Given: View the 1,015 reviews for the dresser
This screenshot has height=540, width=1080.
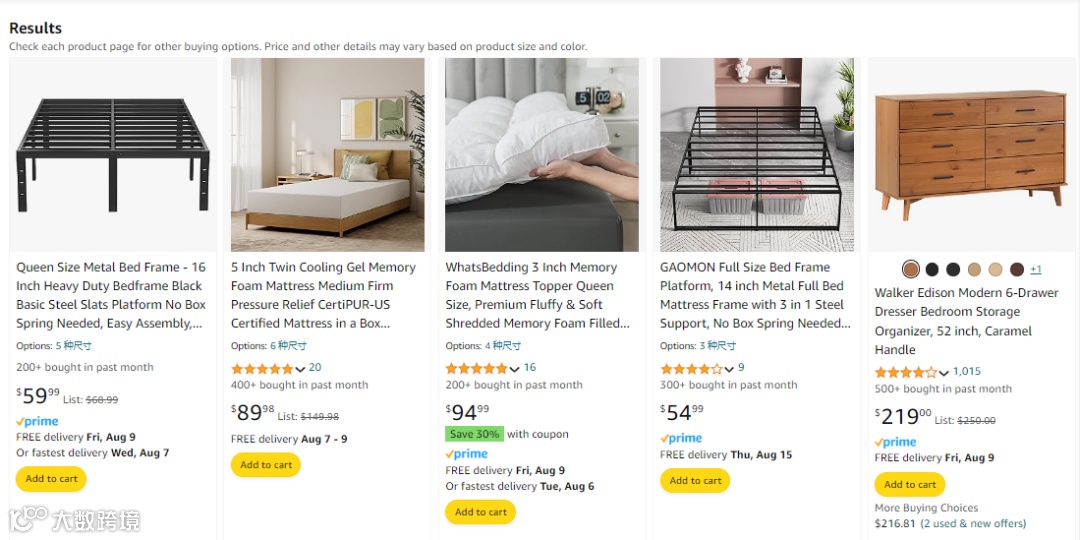Looking at the screenshot, I should point(967,372).
